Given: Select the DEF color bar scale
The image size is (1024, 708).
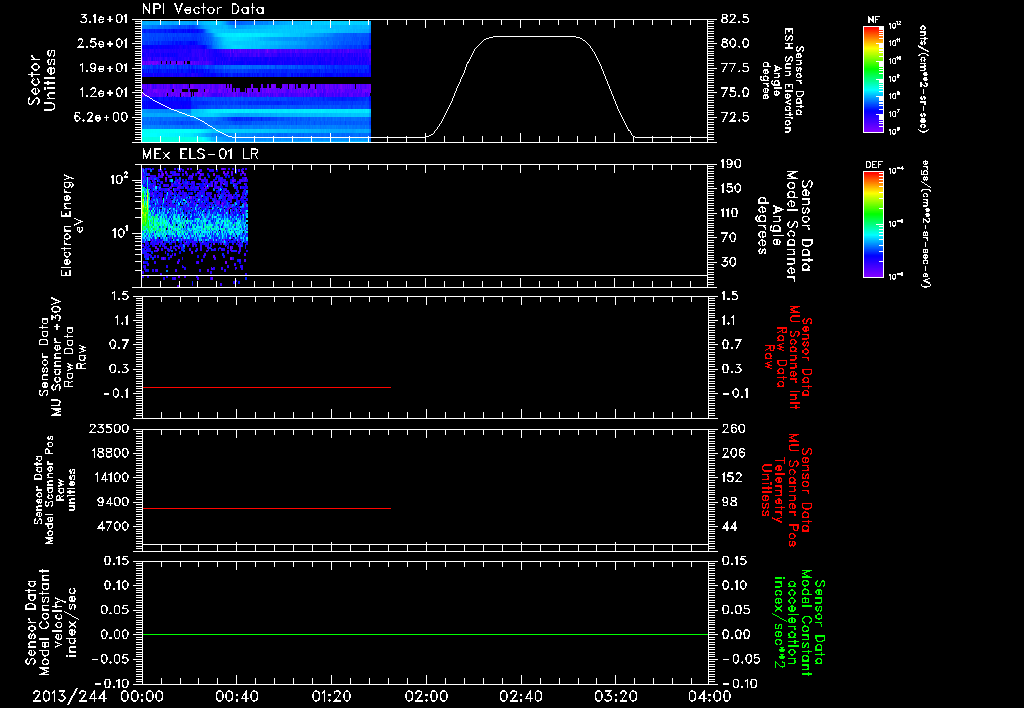Looking at the screenshot, I should [874, 224].
